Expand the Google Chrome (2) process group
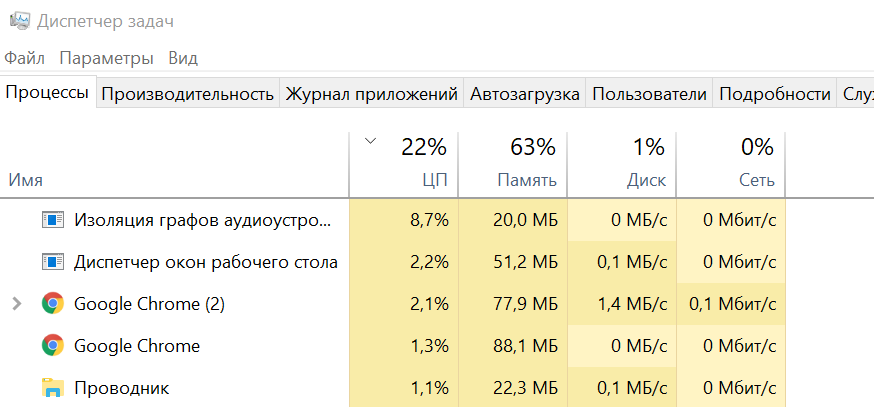Screen dimensions: 874x407 click(x=16, y=304)
